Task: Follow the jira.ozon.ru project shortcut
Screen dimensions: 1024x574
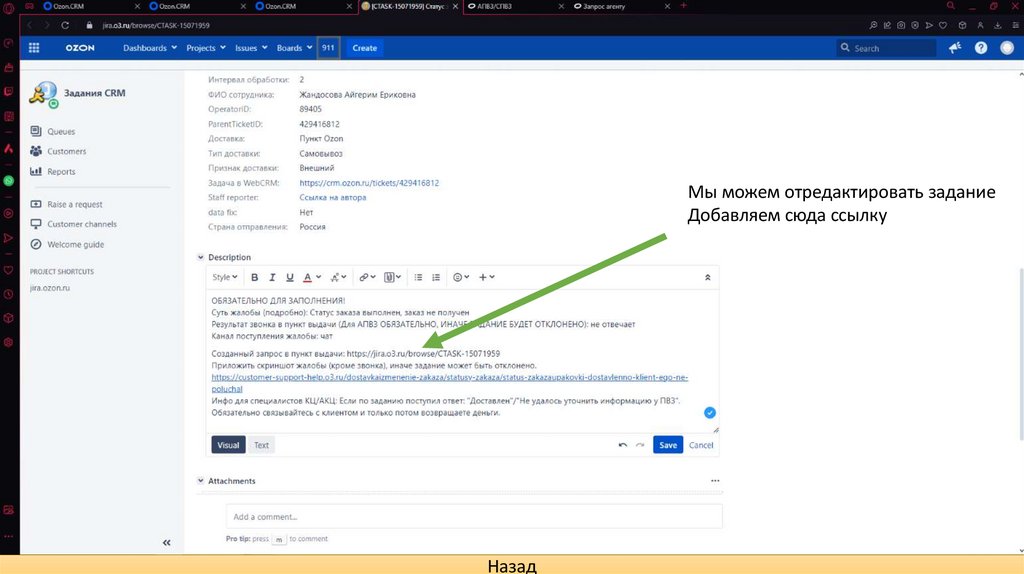Action: [50, 287]
